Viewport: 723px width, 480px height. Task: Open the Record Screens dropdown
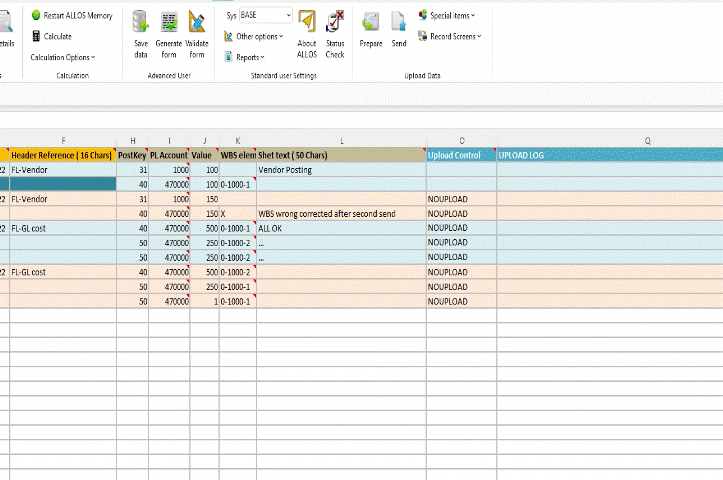click(455, 36)
